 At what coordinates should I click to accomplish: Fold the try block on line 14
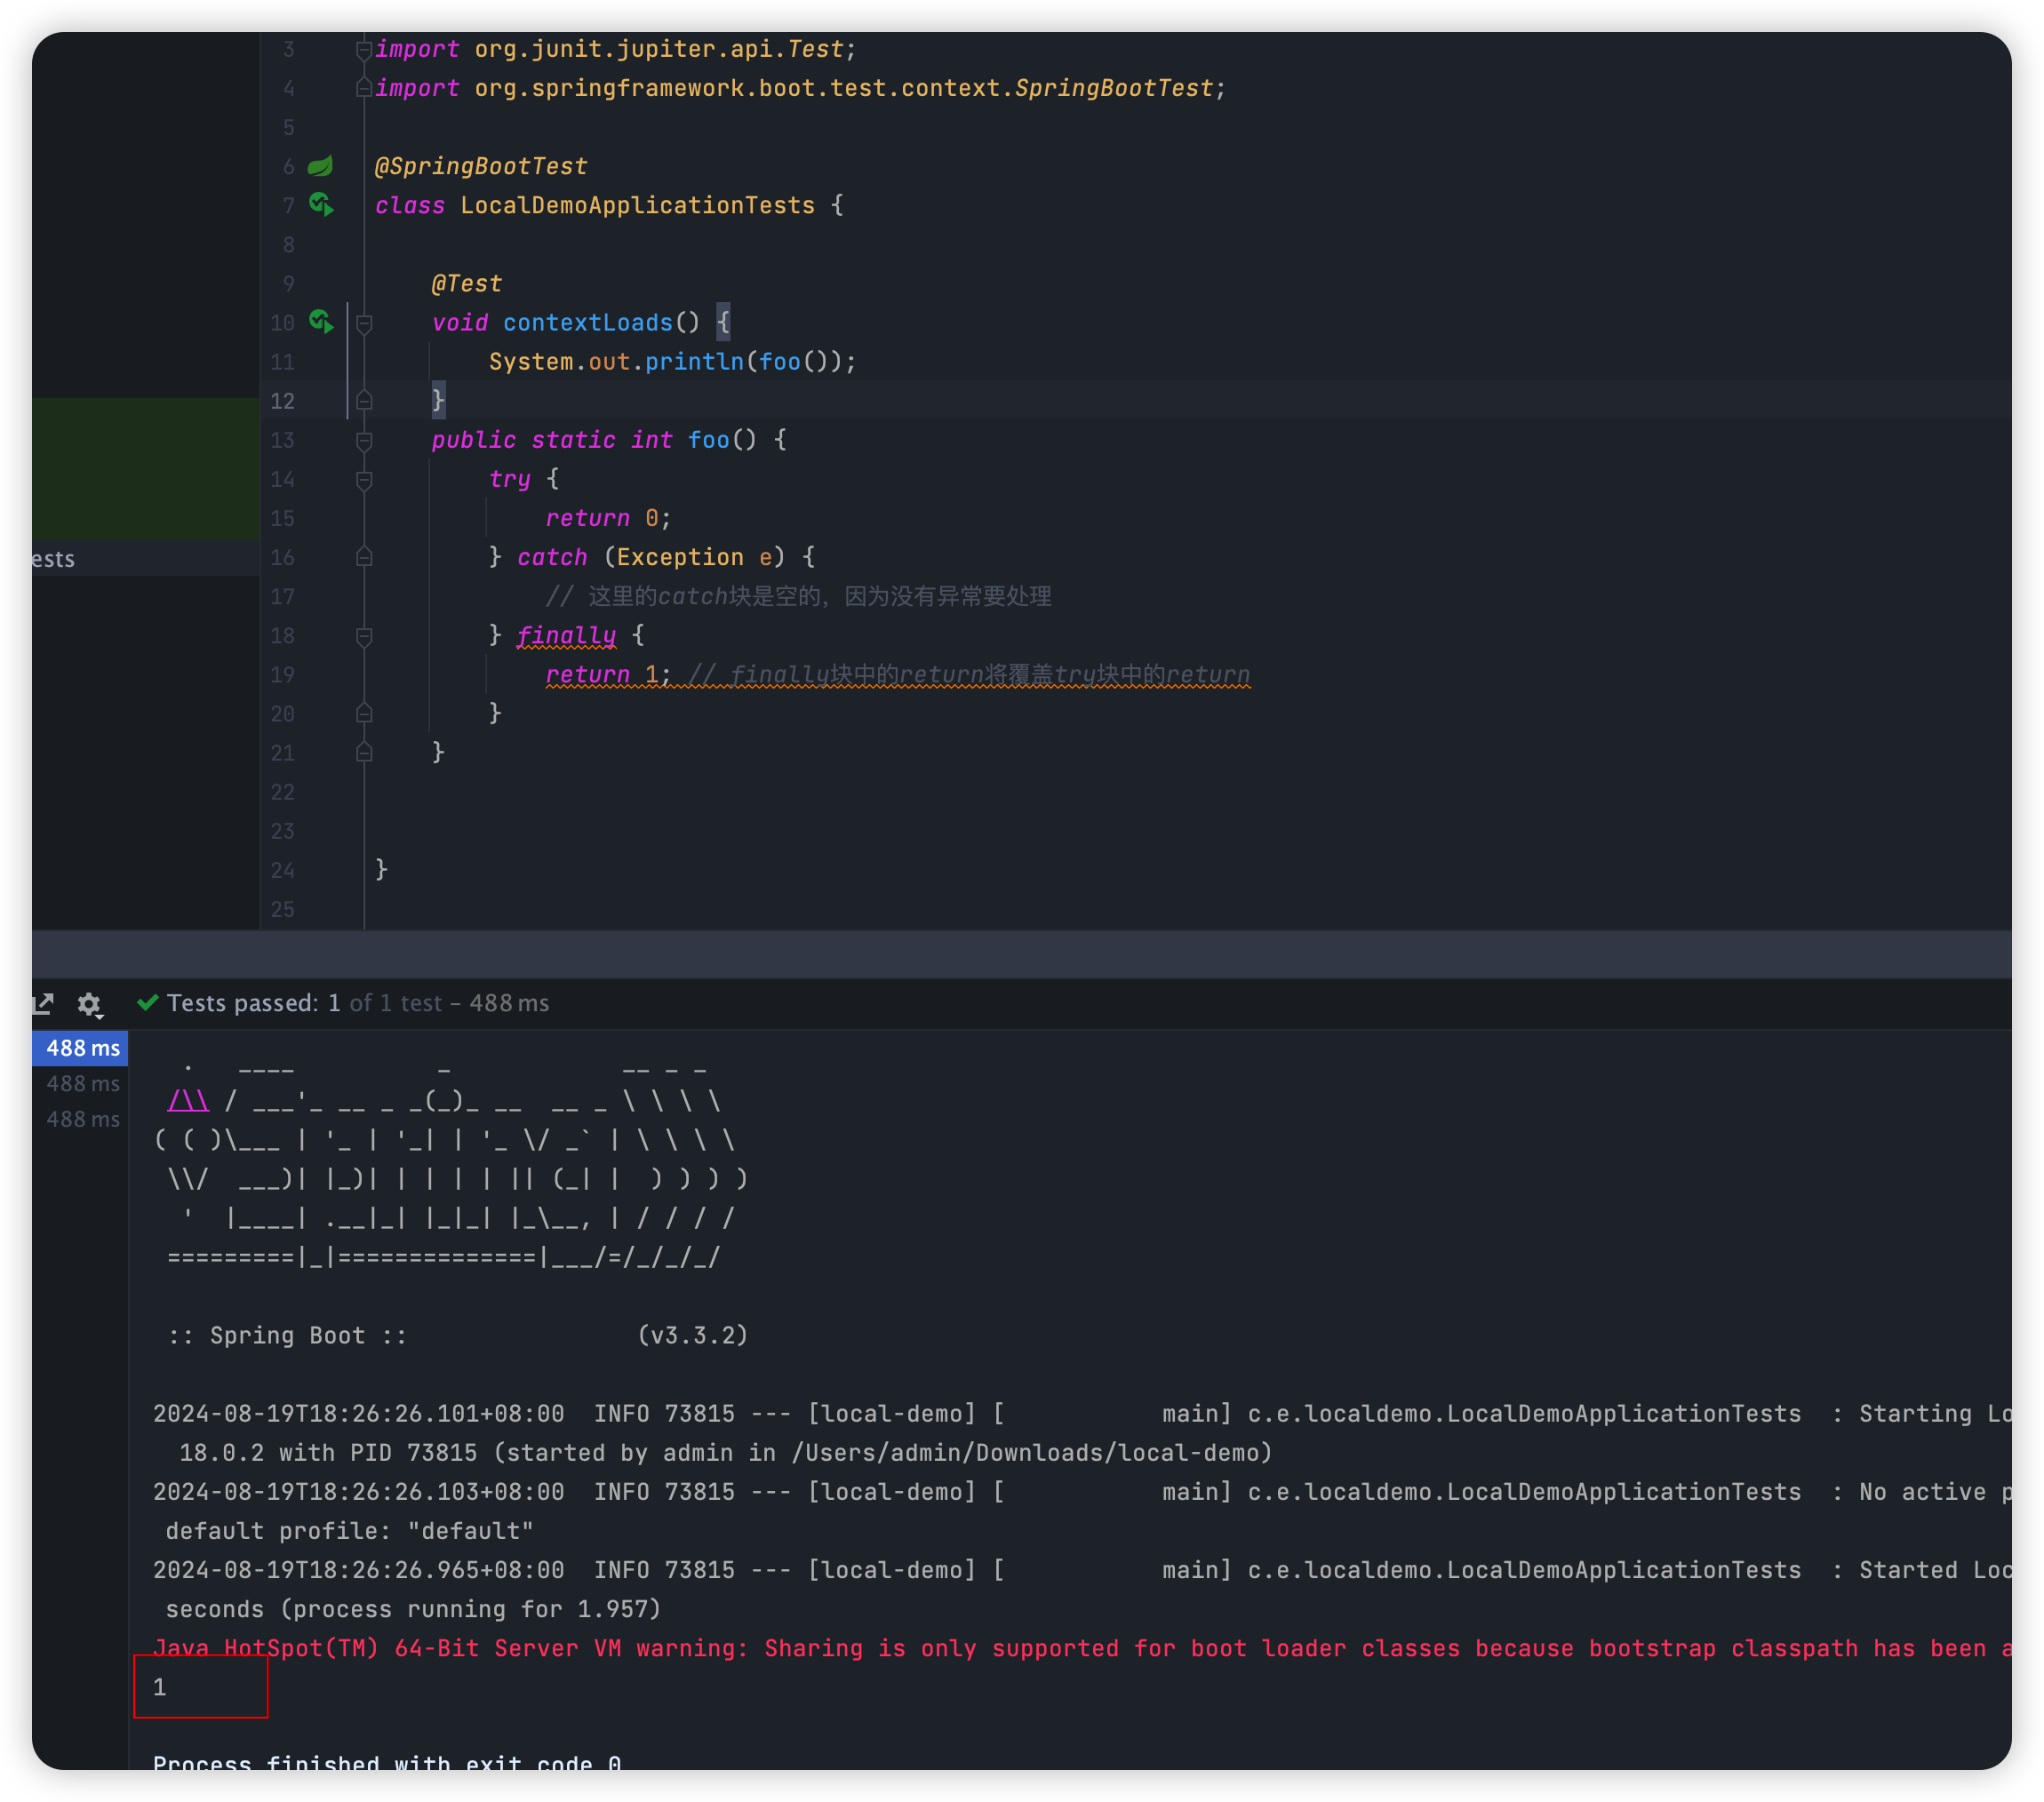(x=364, y=479)
